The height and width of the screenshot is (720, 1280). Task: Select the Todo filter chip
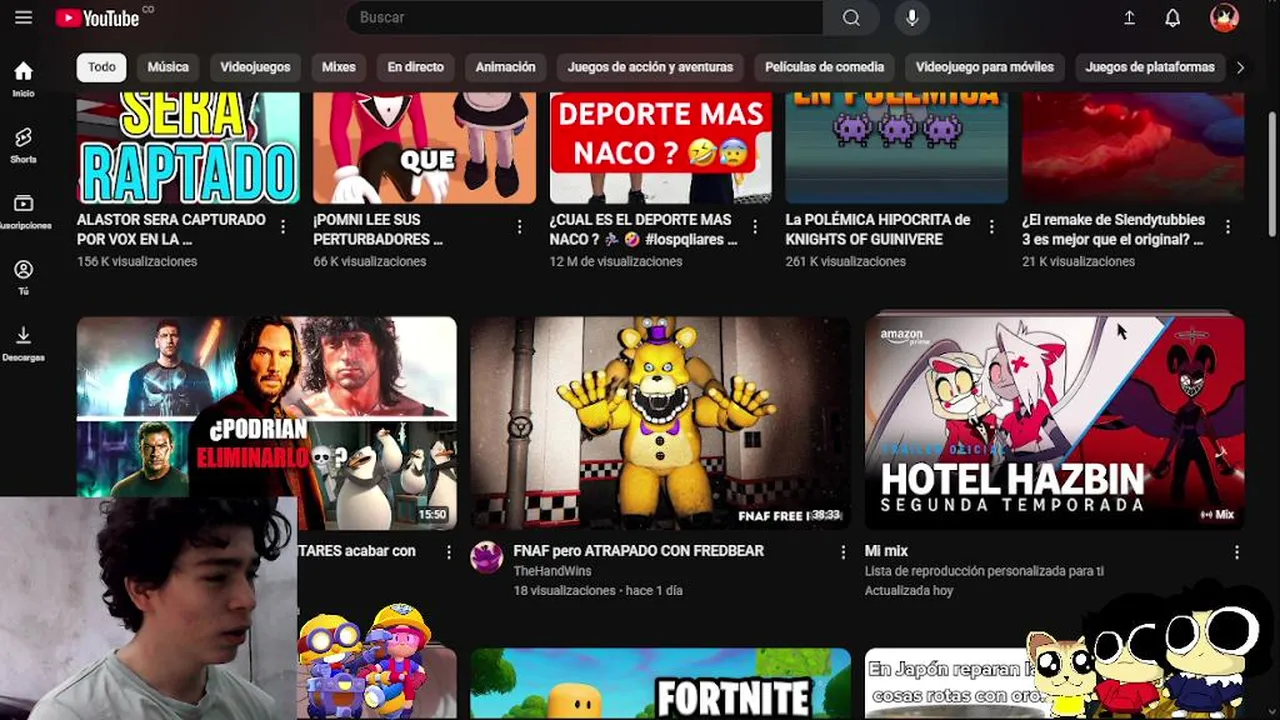click(102, 67)
